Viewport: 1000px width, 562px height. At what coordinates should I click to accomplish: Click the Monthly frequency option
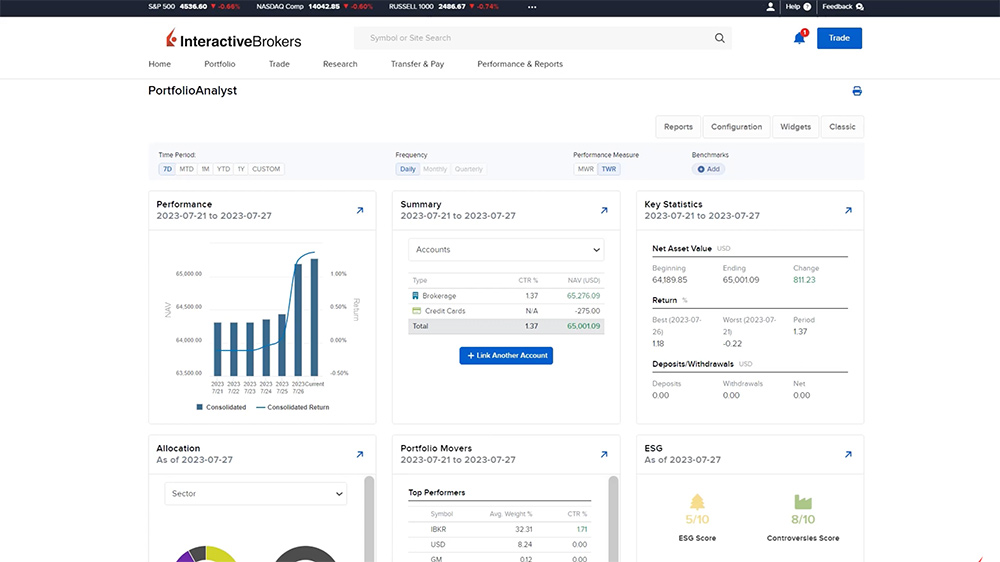(x=435, y=169)
